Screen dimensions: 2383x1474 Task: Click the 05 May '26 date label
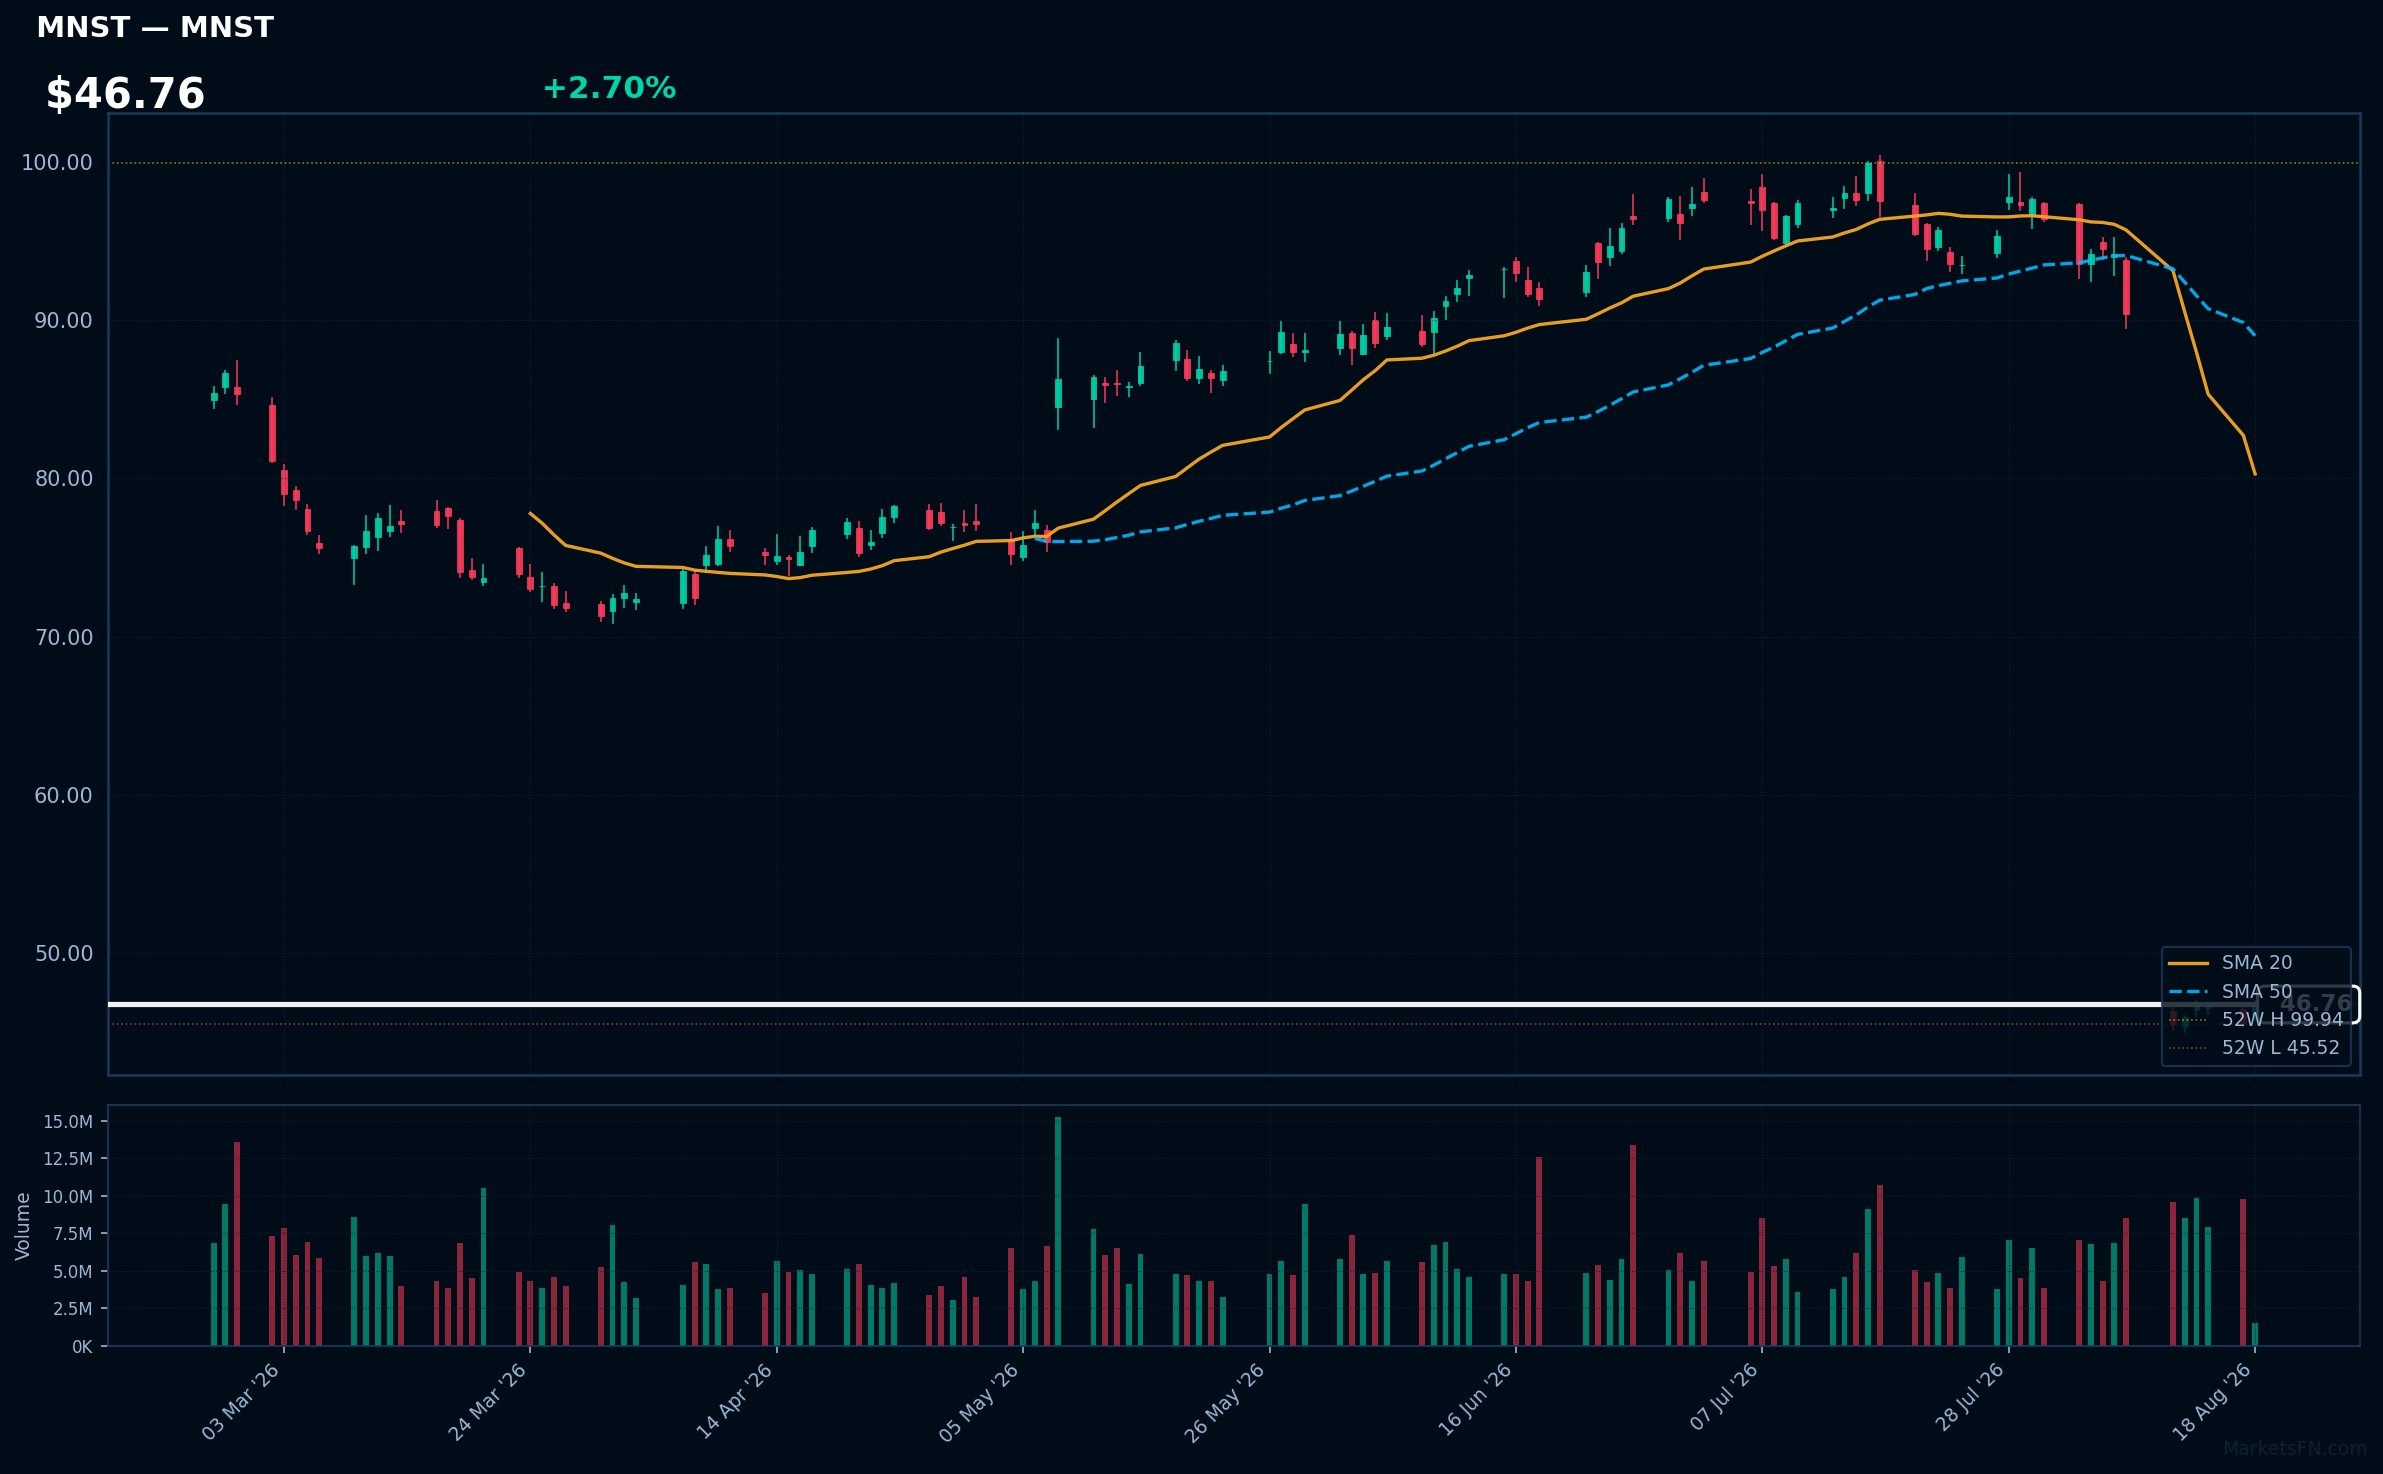979,1402
